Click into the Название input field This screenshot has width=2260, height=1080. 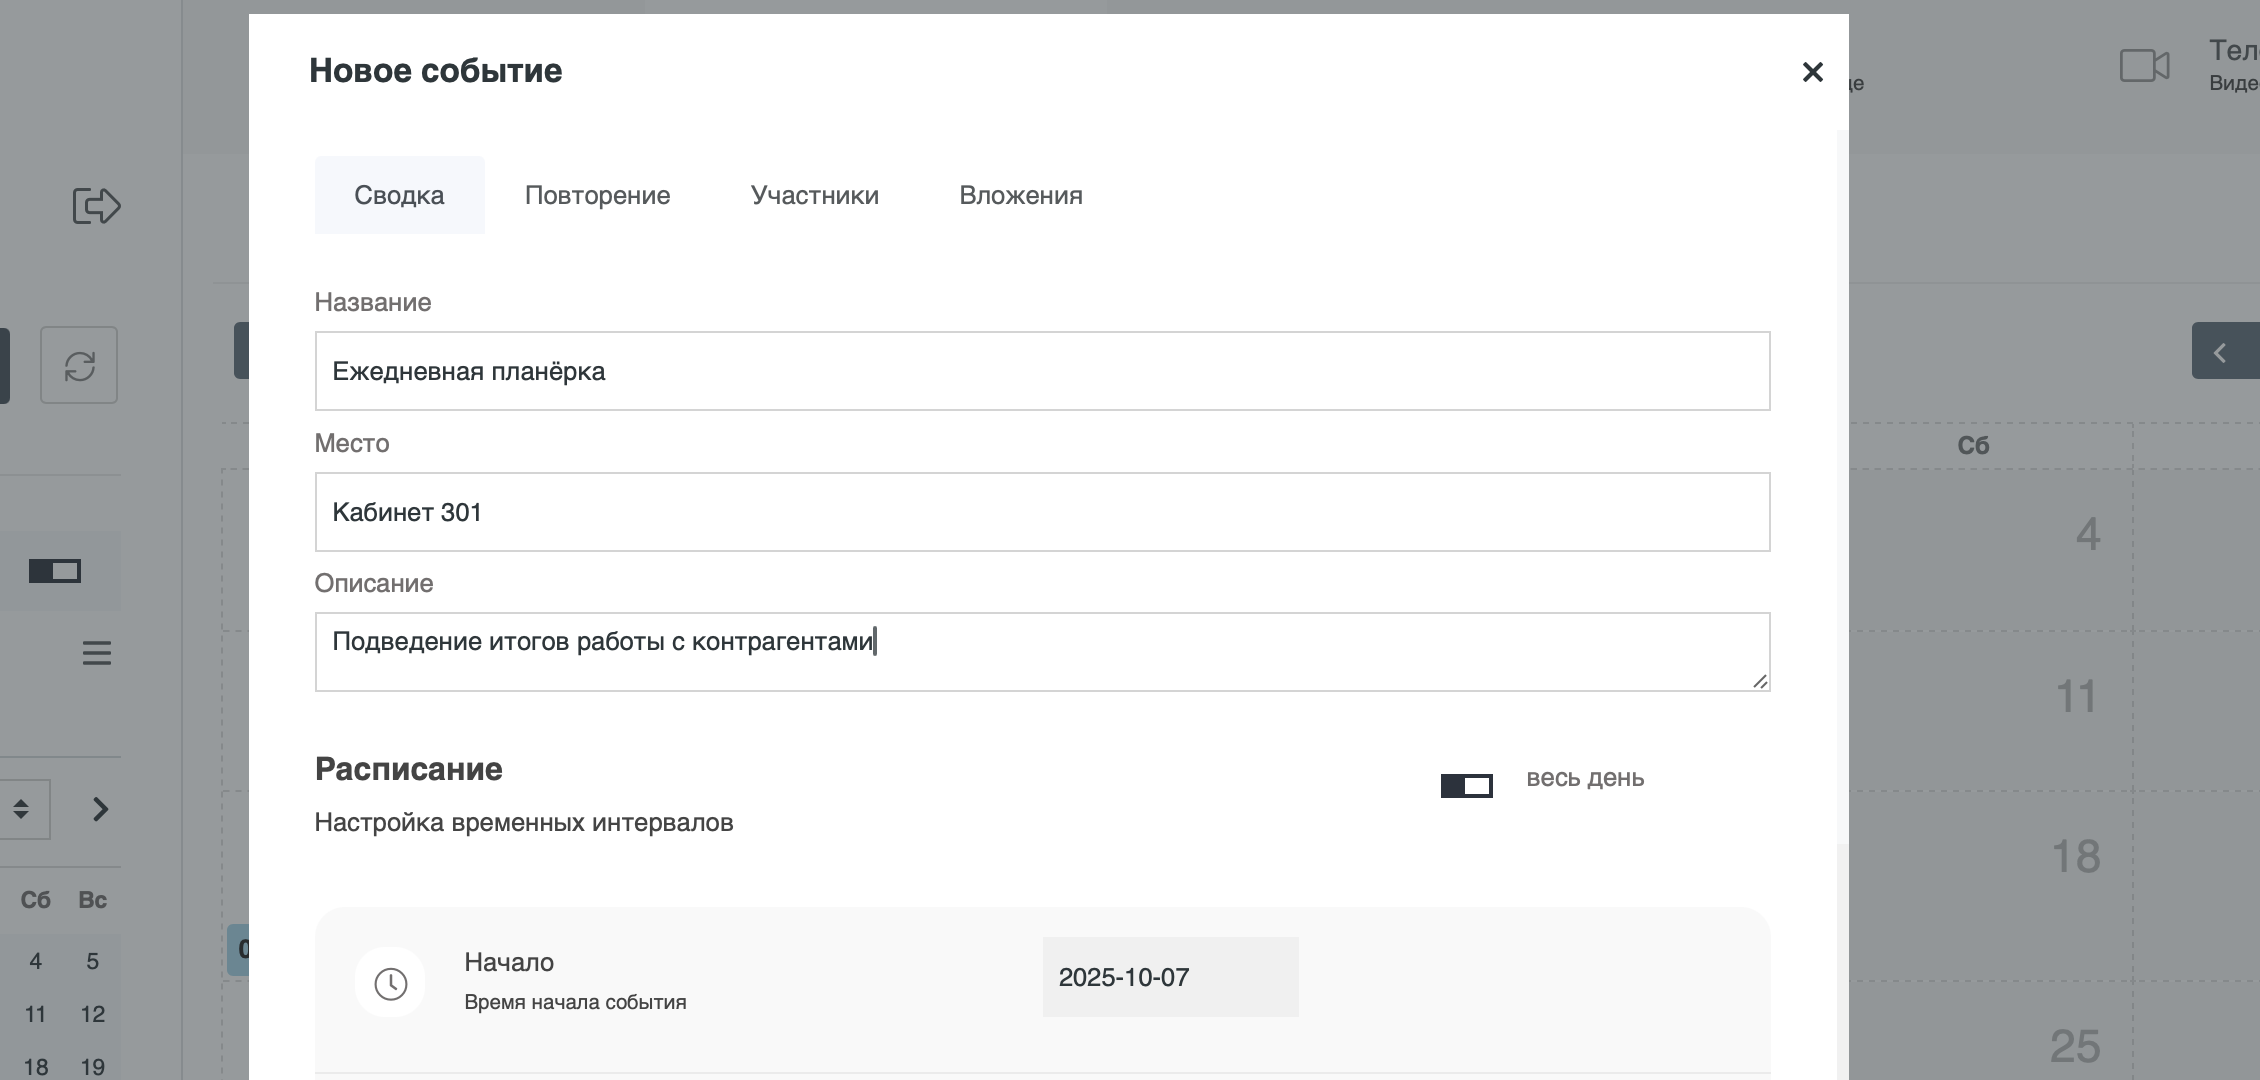point(1041,371)
